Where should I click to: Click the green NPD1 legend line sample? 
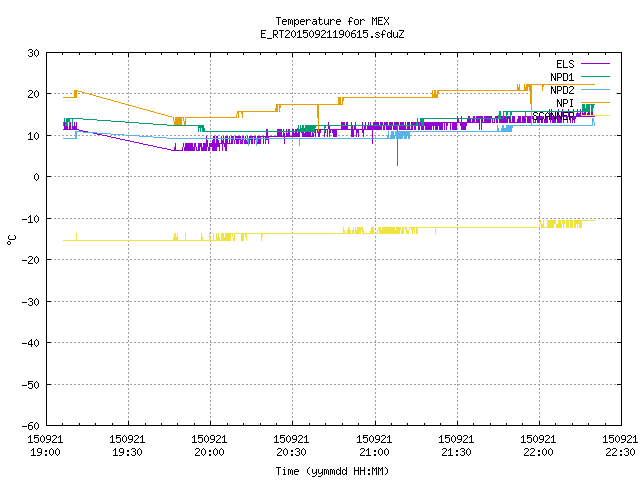pos(595,76)
